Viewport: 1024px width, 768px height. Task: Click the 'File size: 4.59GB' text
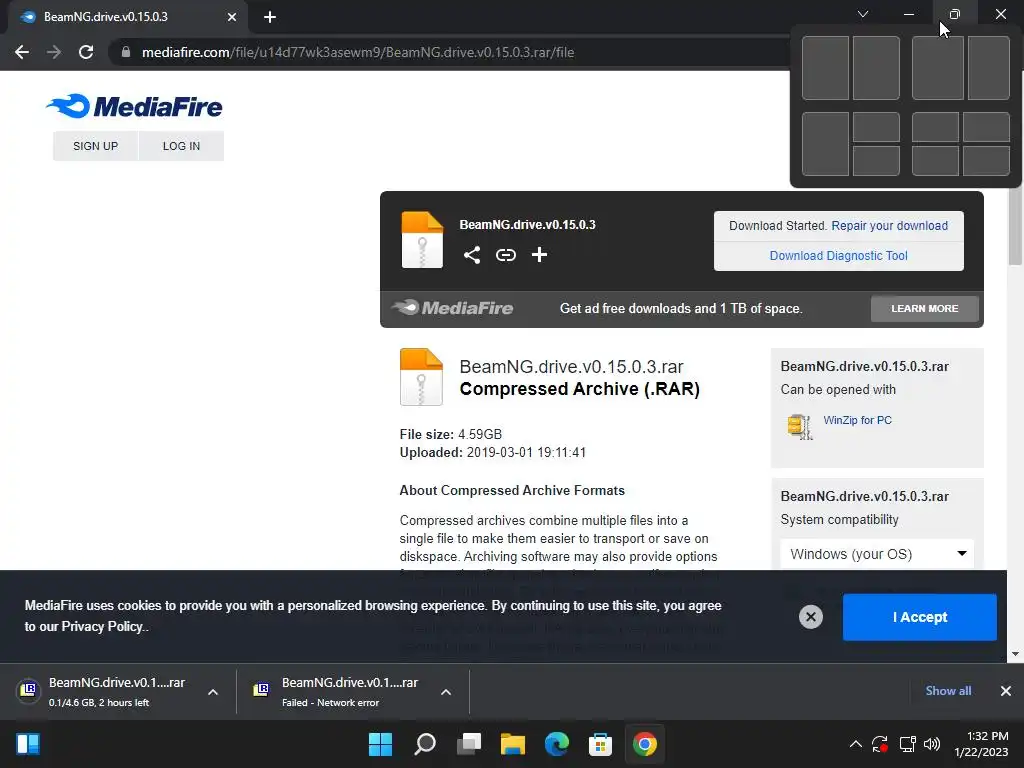tap(451, 434)
